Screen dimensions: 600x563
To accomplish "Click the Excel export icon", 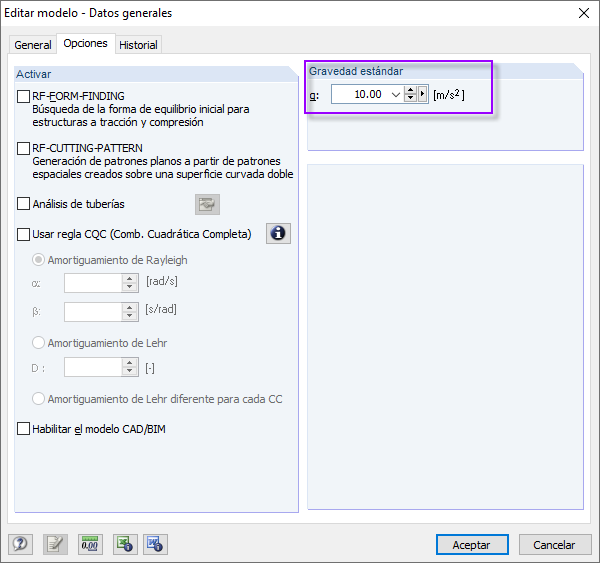I will click(x=125, y=544).
